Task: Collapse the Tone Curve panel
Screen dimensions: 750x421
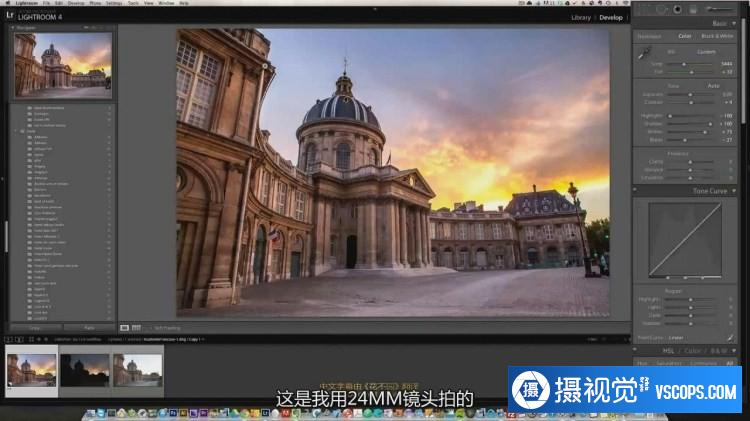Action: (734, 190)
